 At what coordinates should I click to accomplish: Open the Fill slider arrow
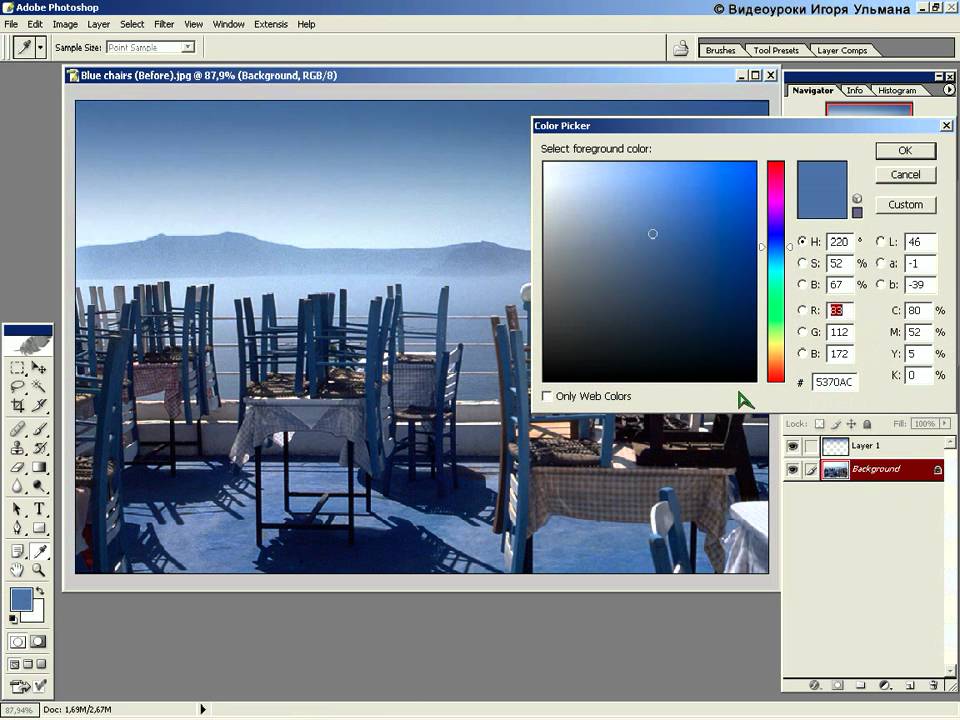click(945, 424)
